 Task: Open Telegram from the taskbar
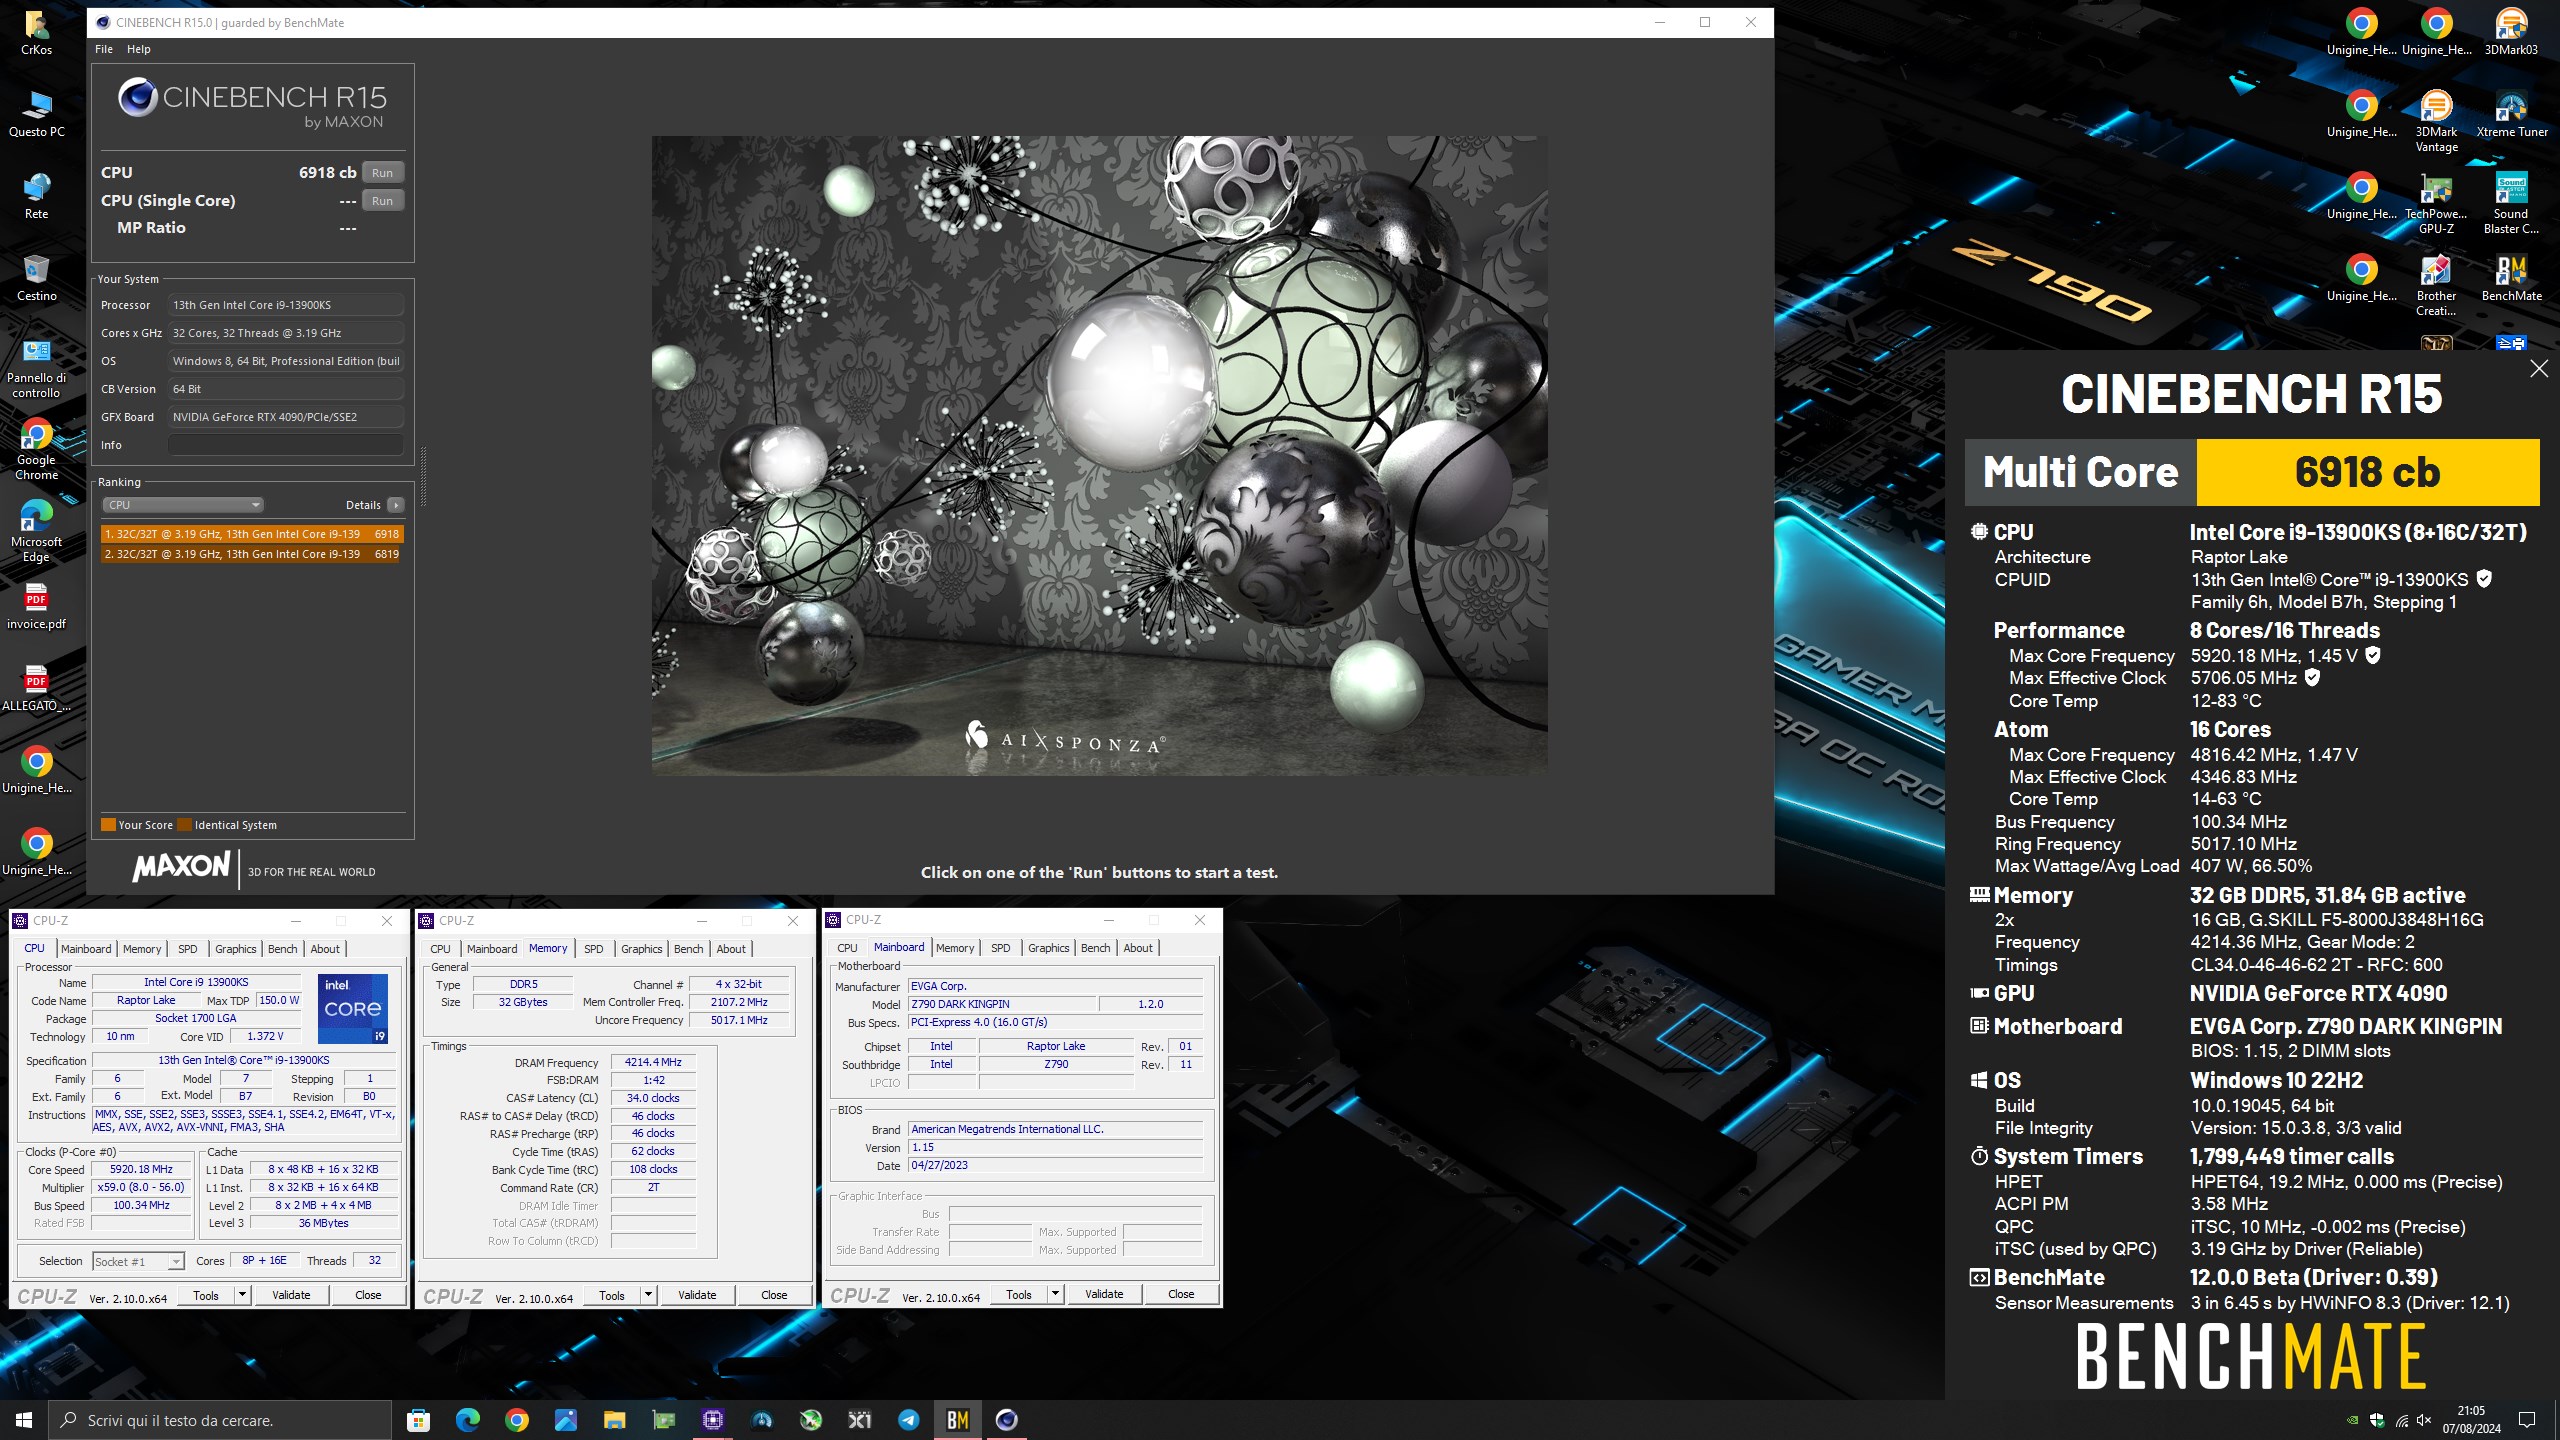(909, 1420)
